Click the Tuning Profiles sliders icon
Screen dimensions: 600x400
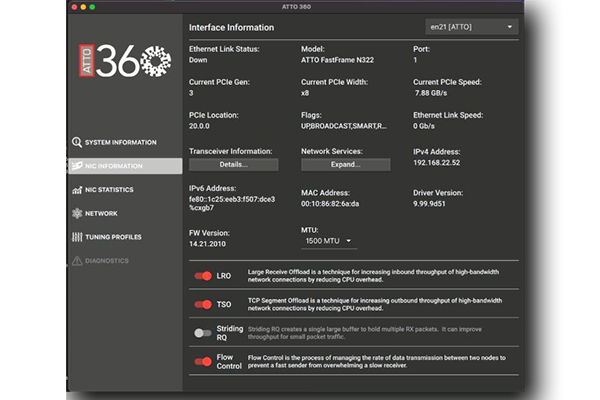pyautogui.click(x=77, y=238)
